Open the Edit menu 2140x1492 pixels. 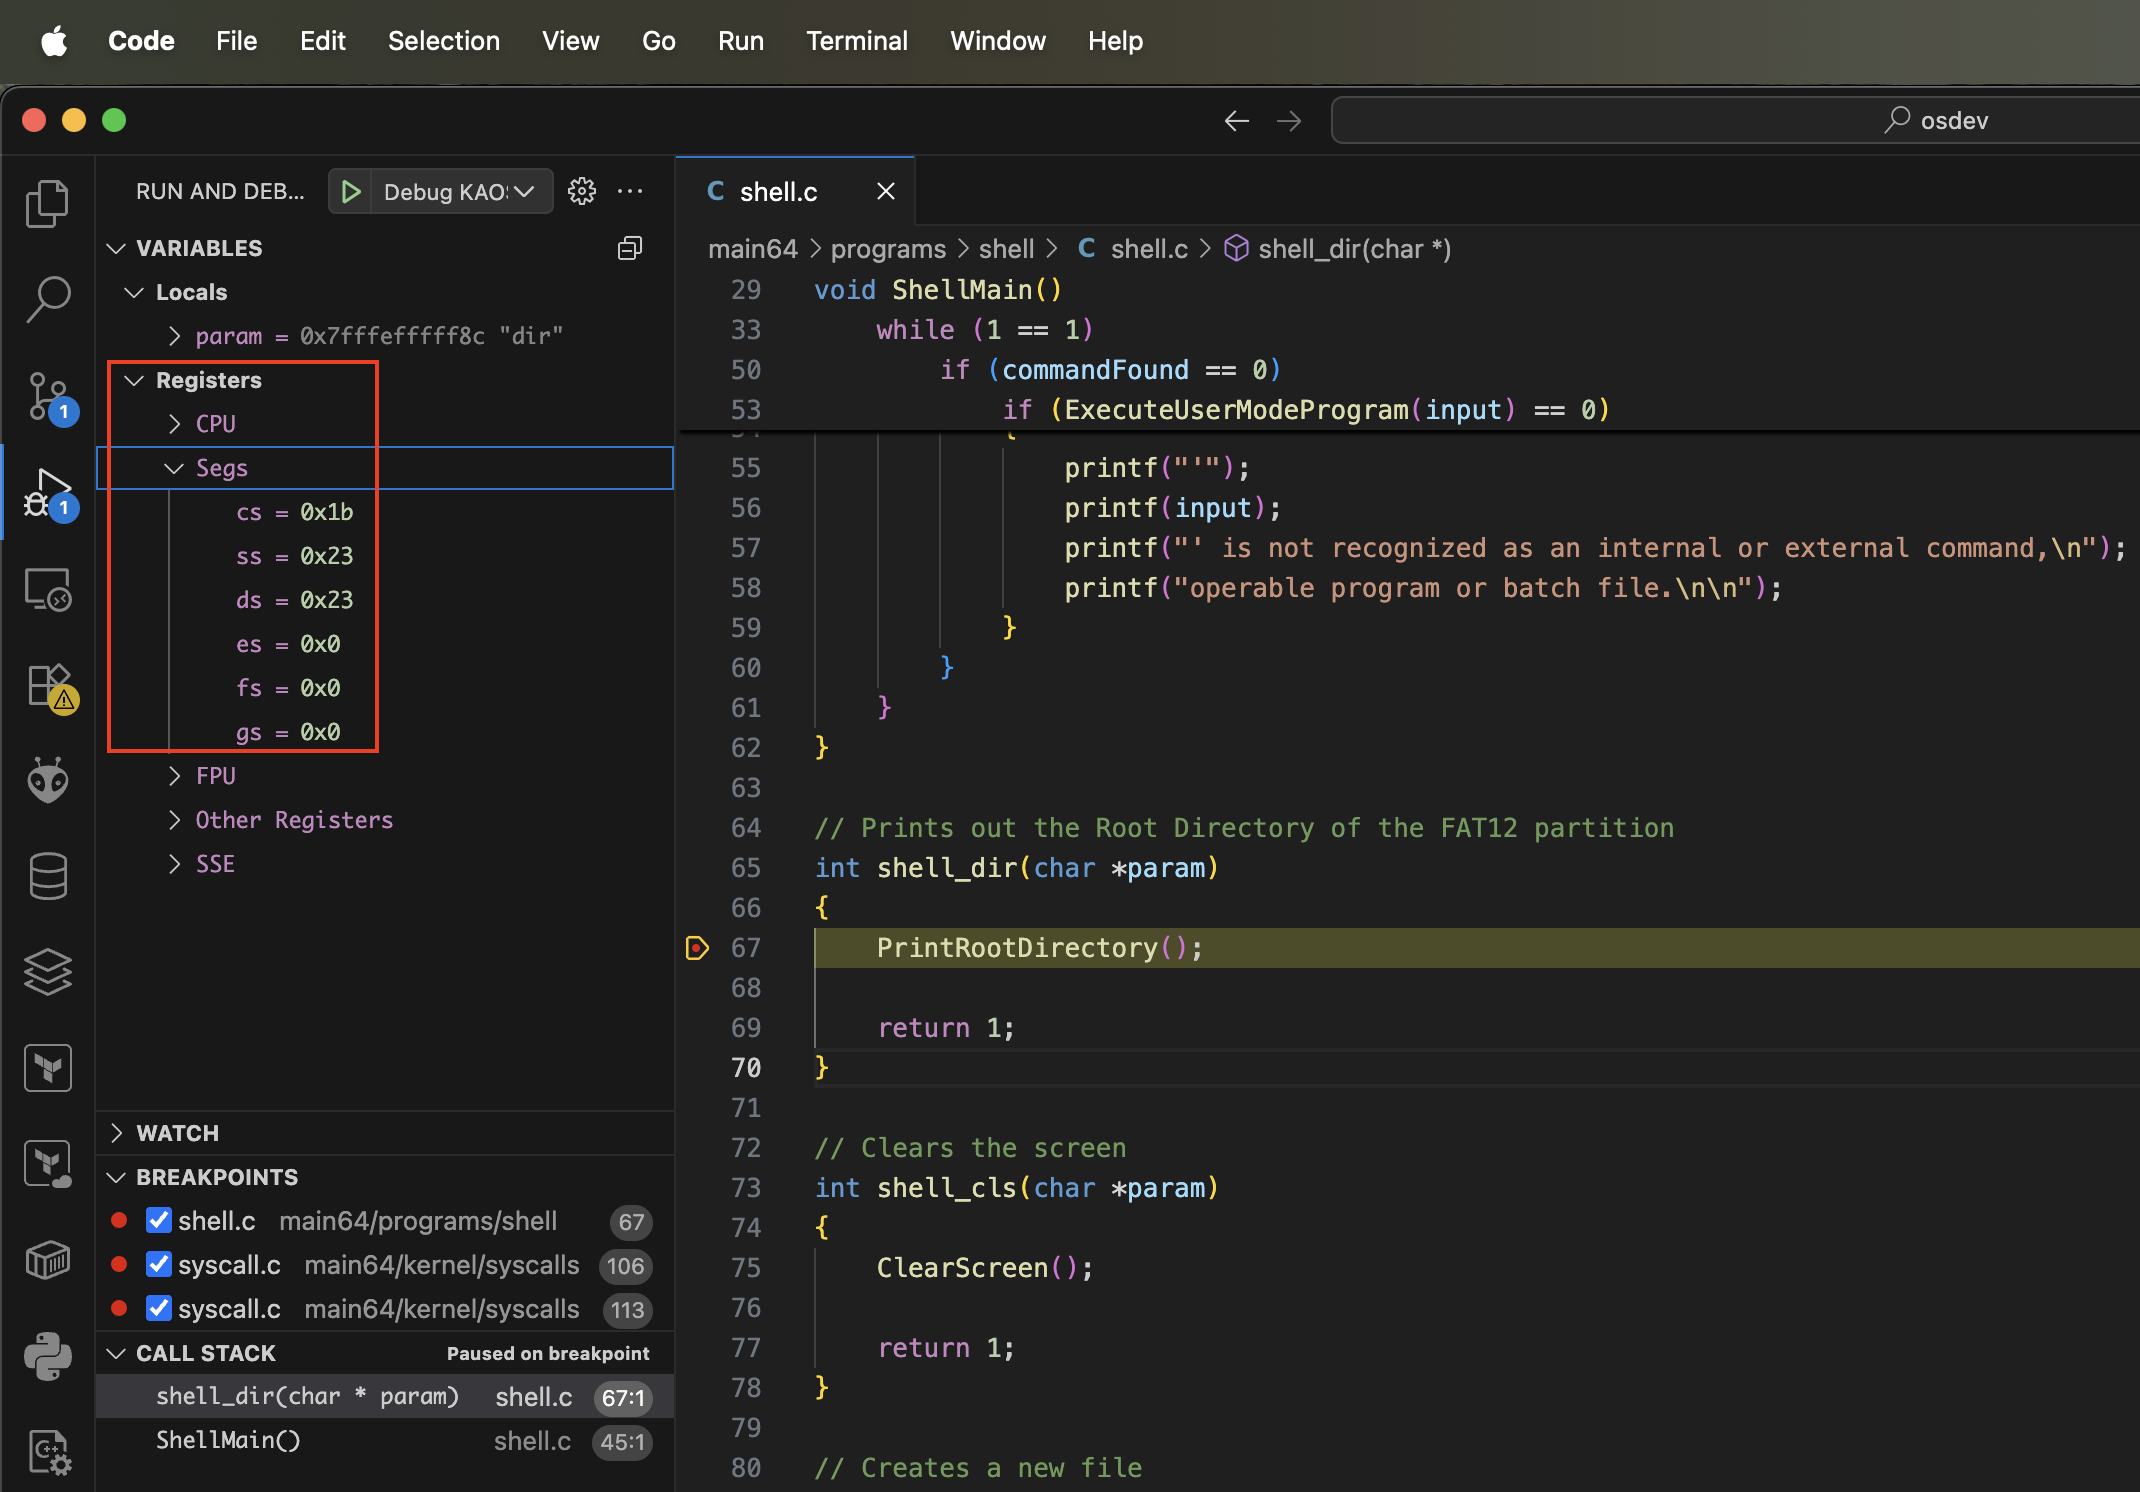pyautogui.click(x=323, y=41)
